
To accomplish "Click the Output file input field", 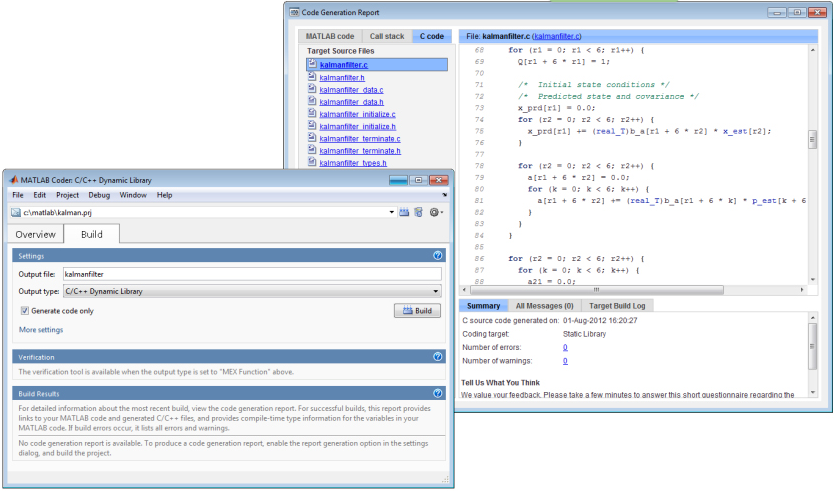I will [x=252, y=274].
